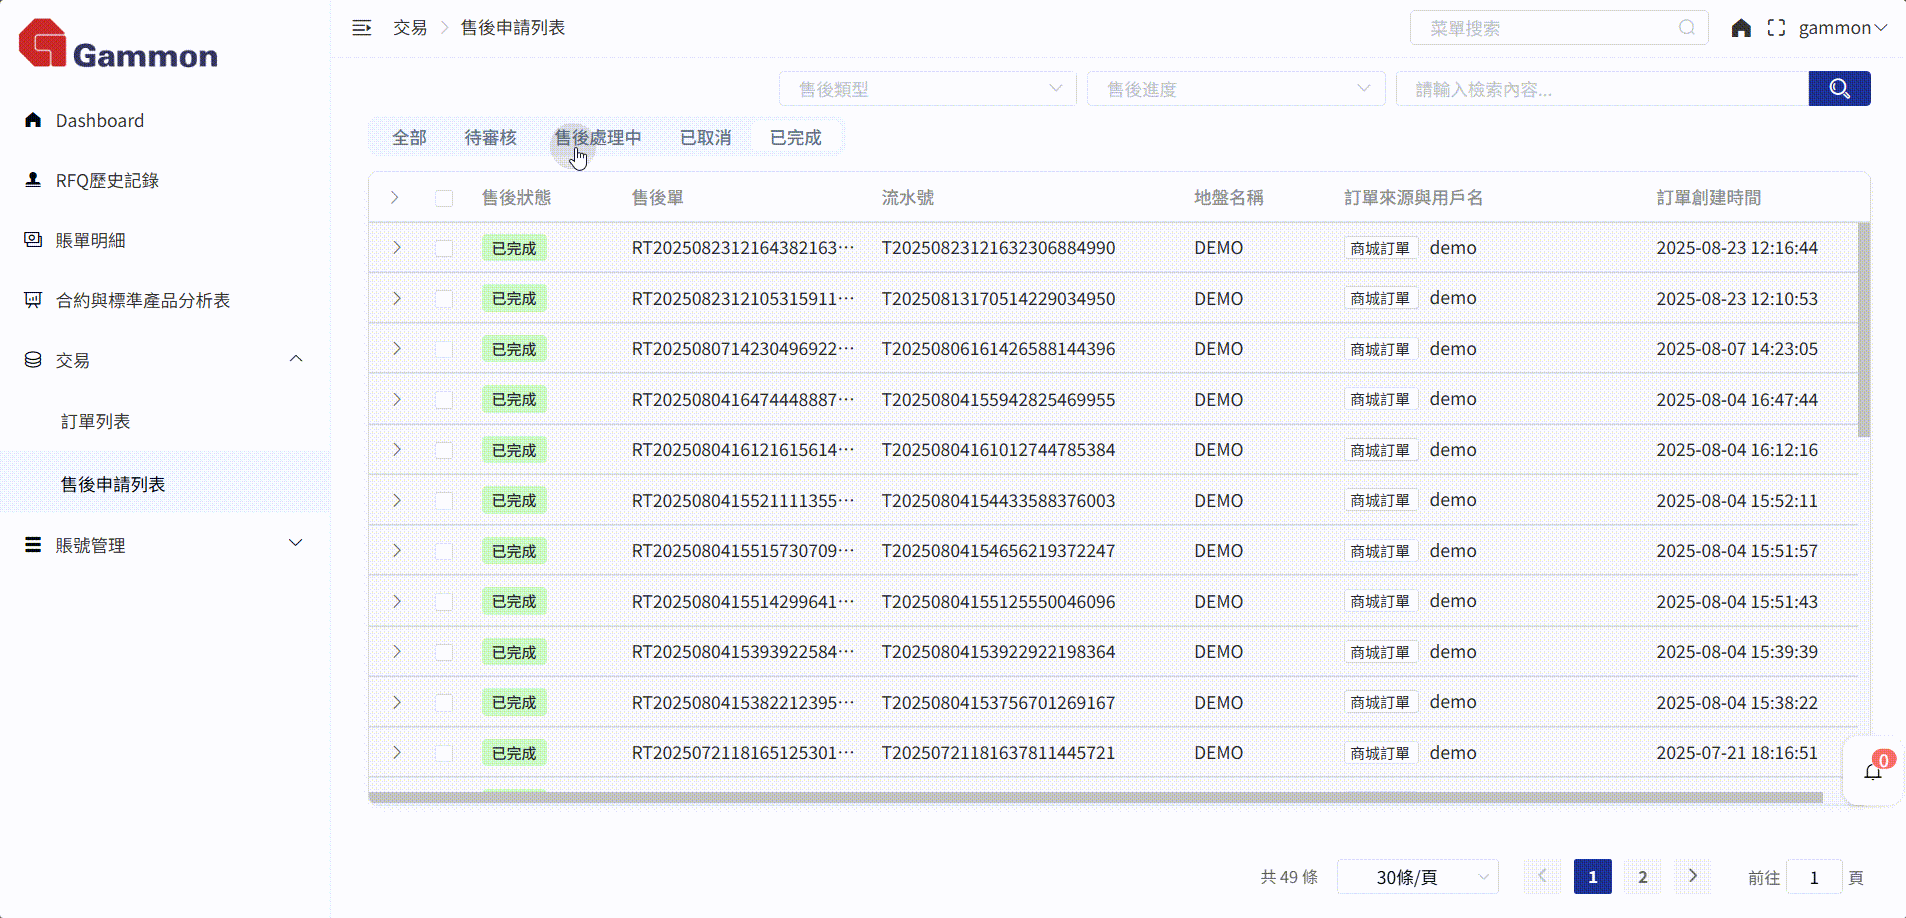This screenshot has height=918, width=1906.
Task: Click the sidebar collapse menu icon
Action: coord(362,28)
